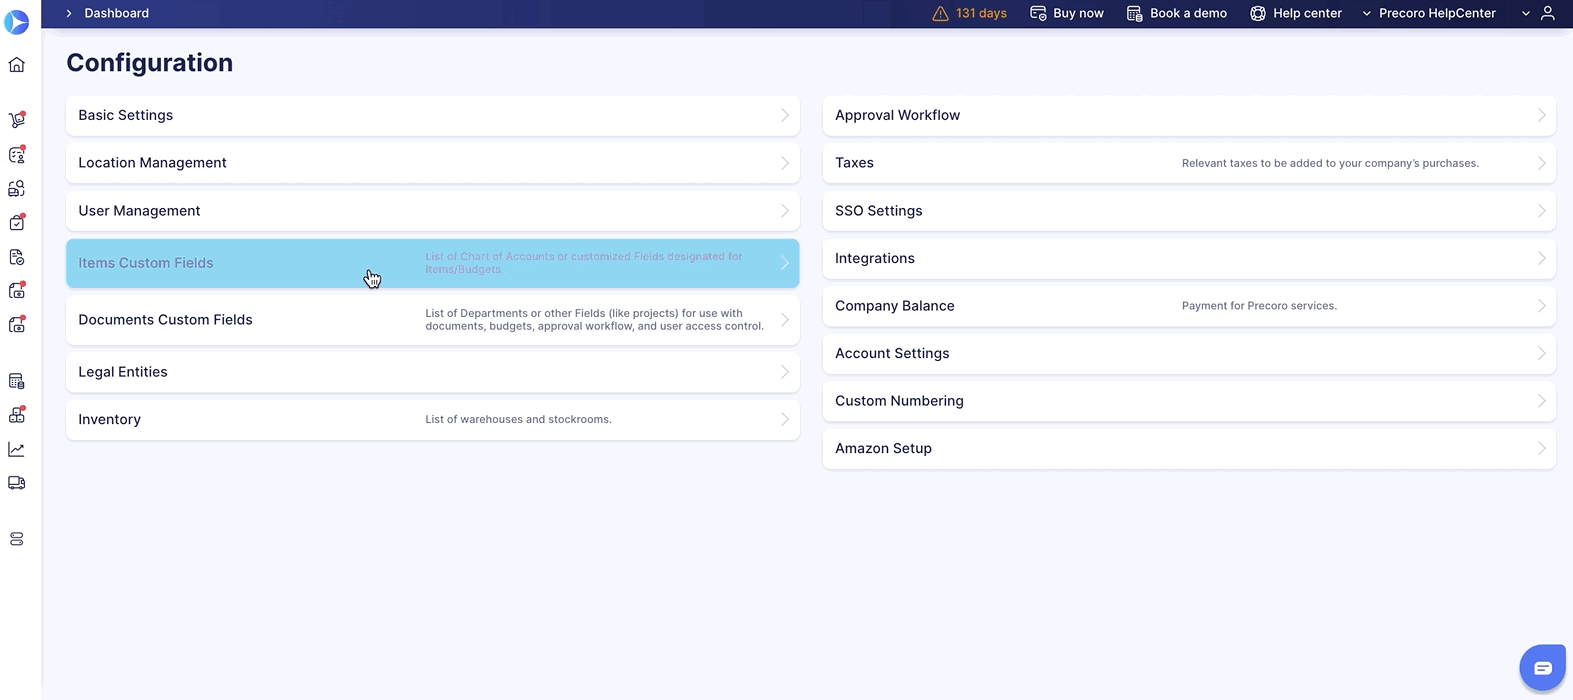
Task: Open the home icon in sidebar
Action: (17, 65)
